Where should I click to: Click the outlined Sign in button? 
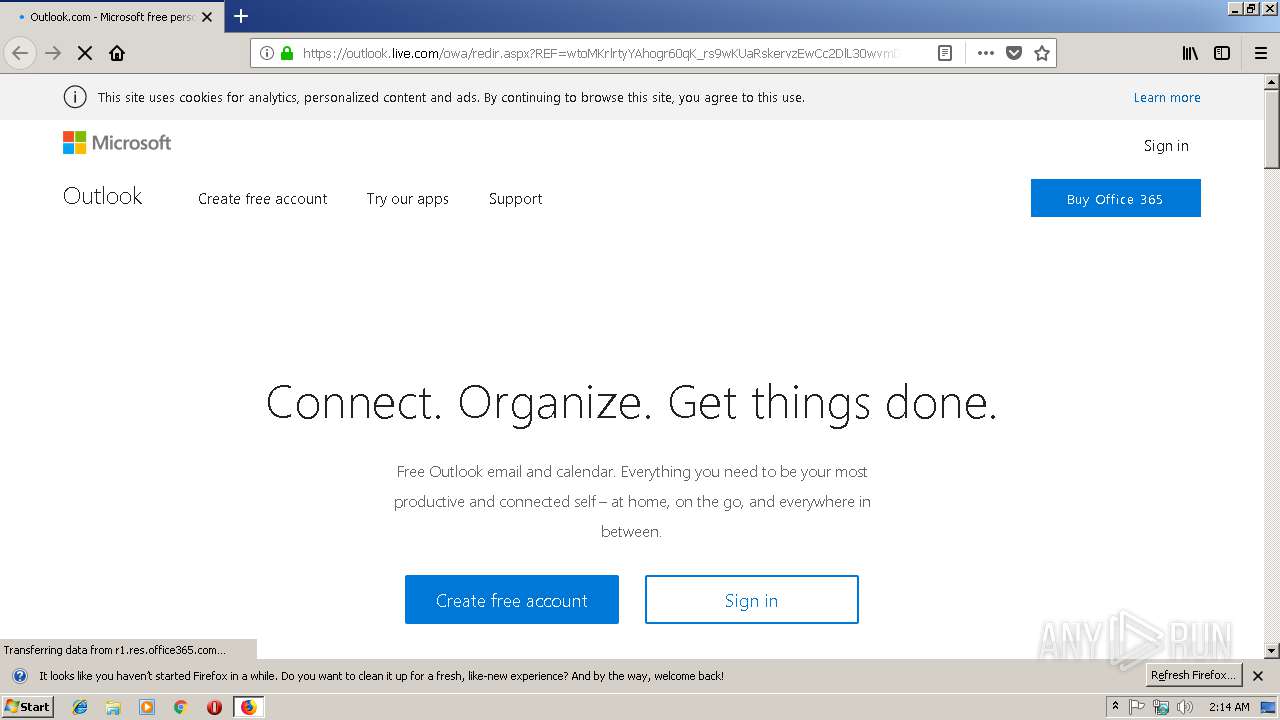(x=752, y=600)
